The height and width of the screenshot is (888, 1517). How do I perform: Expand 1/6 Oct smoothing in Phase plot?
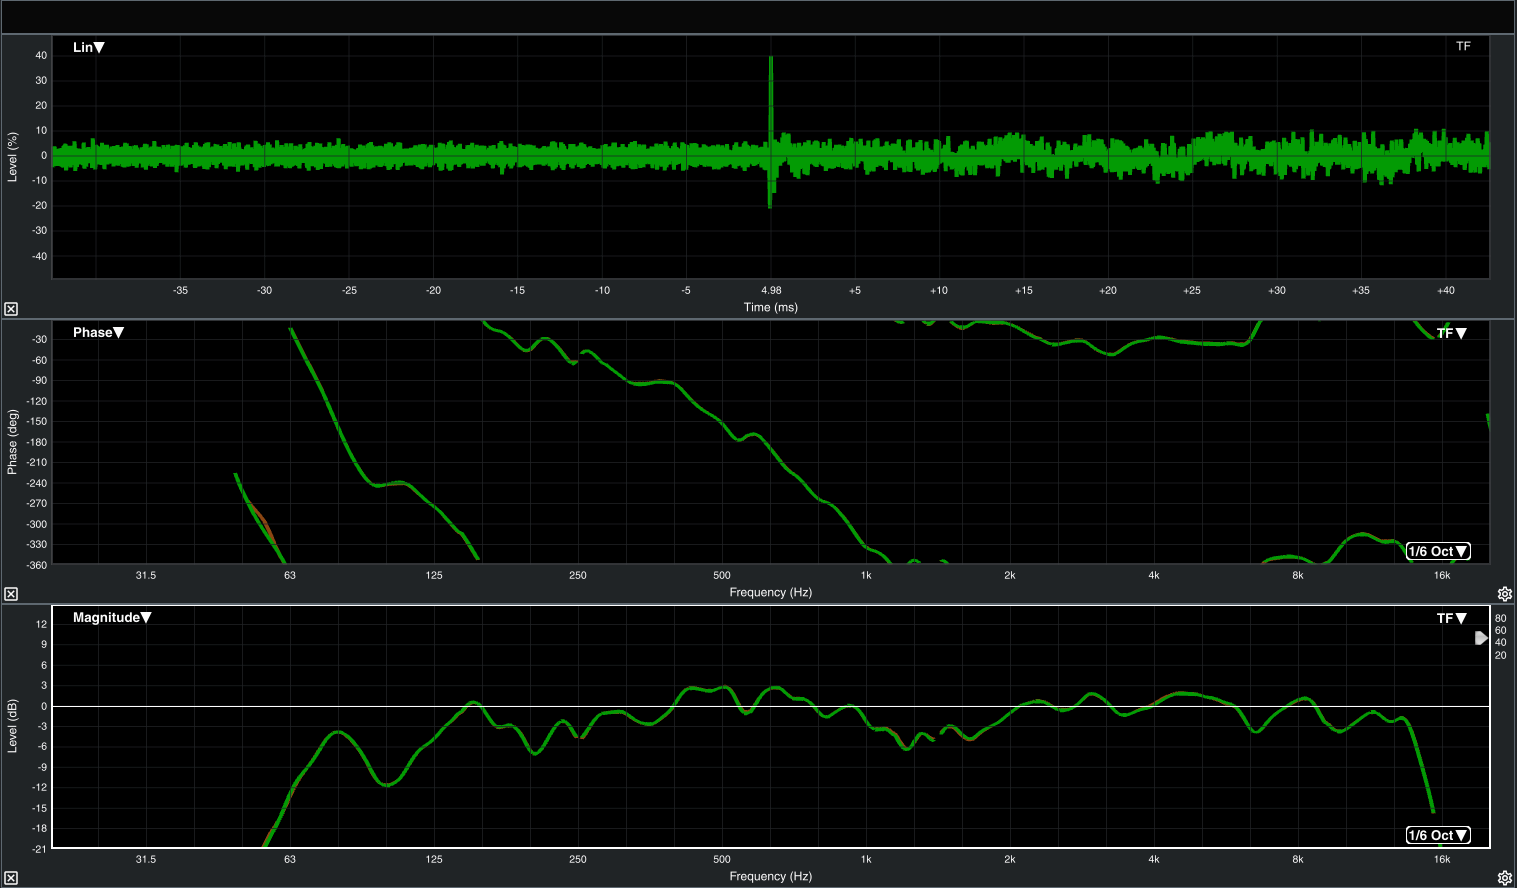click(x=1438, y=551)
